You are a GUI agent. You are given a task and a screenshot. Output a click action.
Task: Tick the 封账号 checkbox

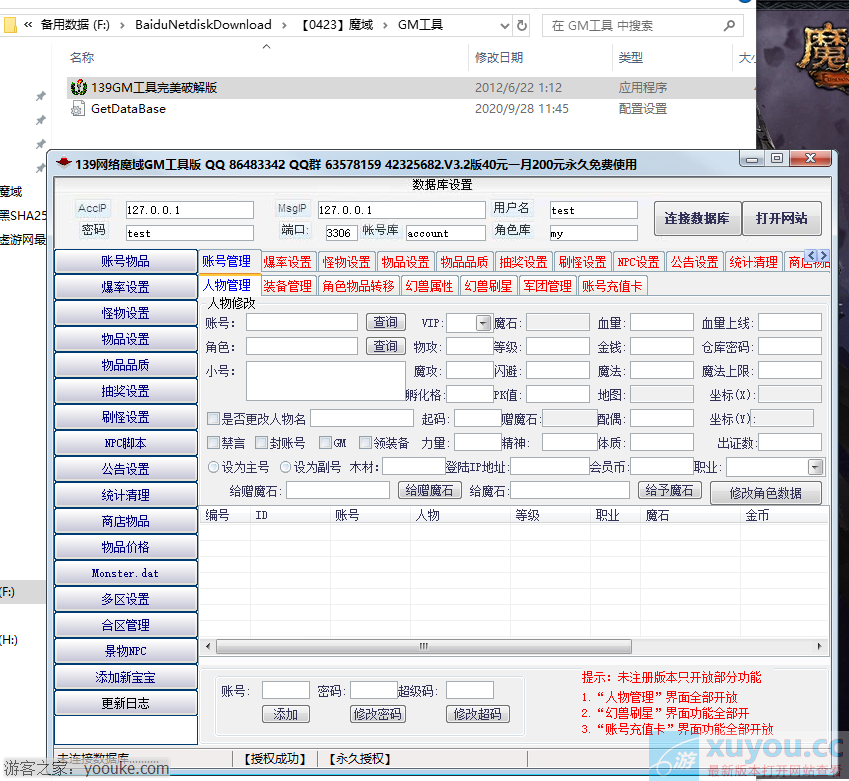pyautogui.click(x=262, y=443)
